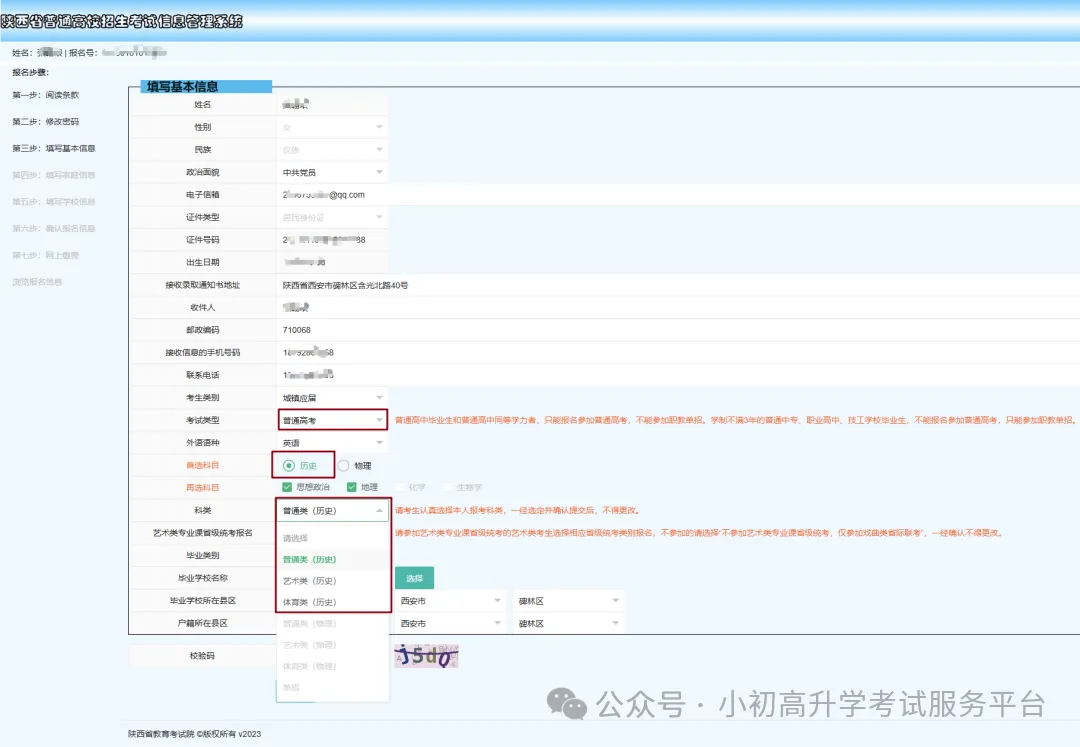
Task: Click the 邮政编码 field showing 710068
Action: (x=678, y=330)
